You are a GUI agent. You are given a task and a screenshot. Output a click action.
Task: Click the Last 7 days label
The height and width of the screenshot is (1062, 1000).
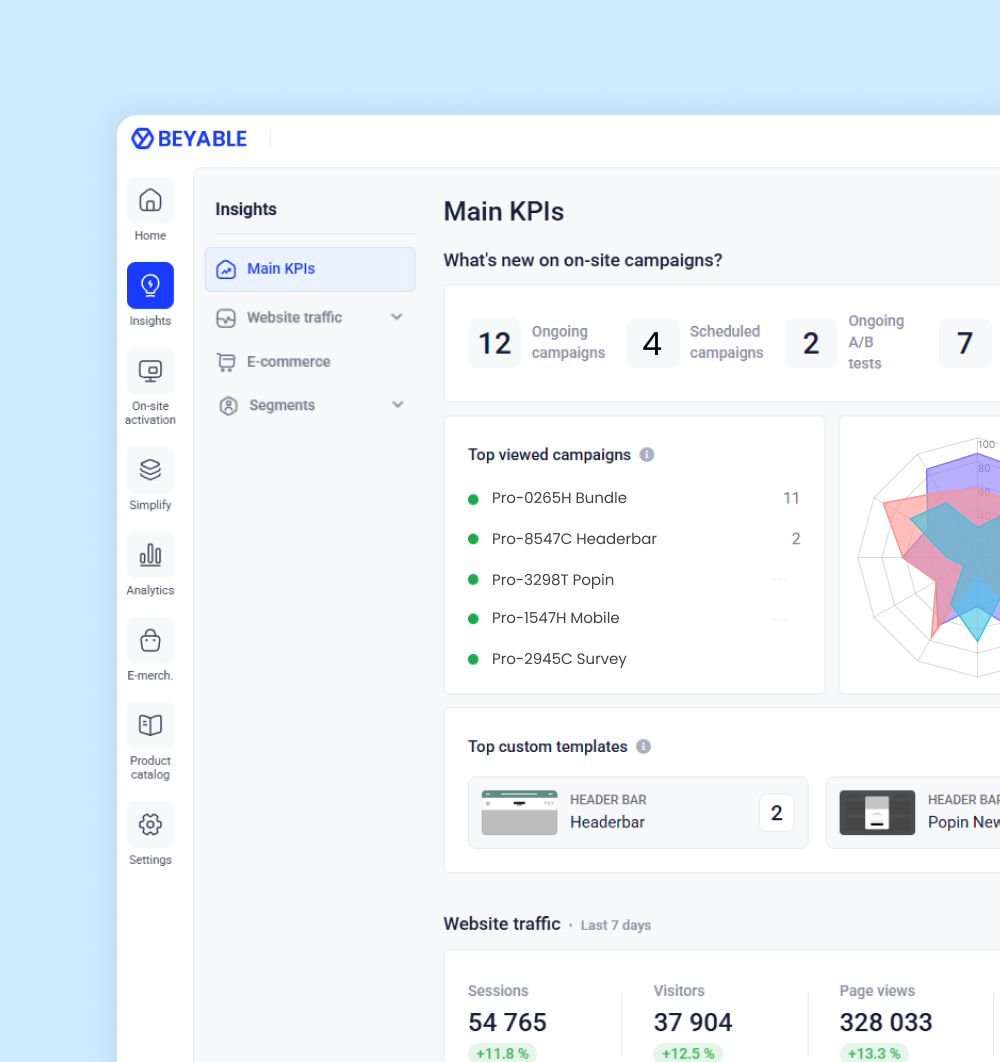tap(615, 925)
